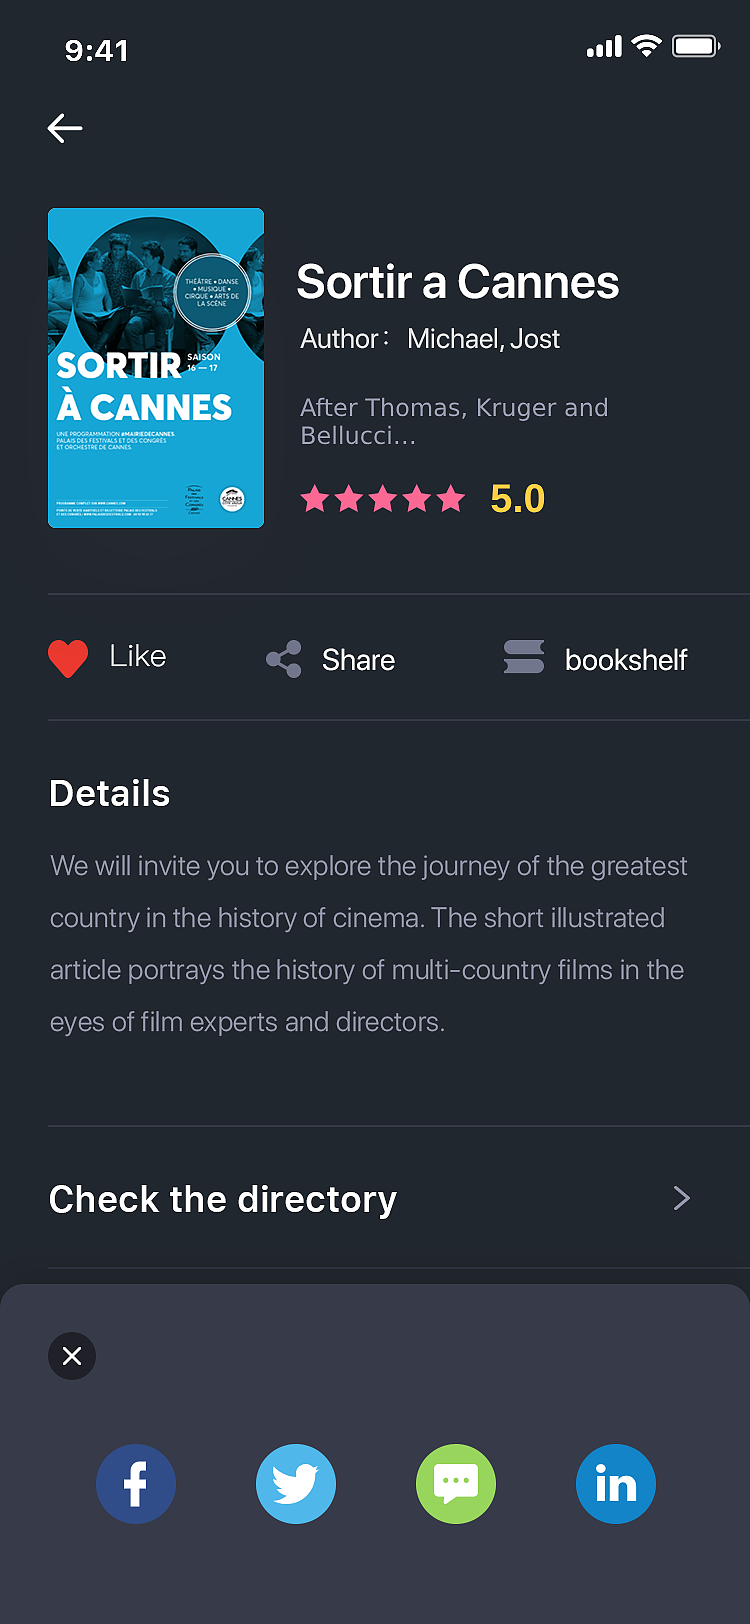The width and height of the screenshot is (750, 1624).
Task: Click the first pink rating star
Action: [x=315, y=498]
